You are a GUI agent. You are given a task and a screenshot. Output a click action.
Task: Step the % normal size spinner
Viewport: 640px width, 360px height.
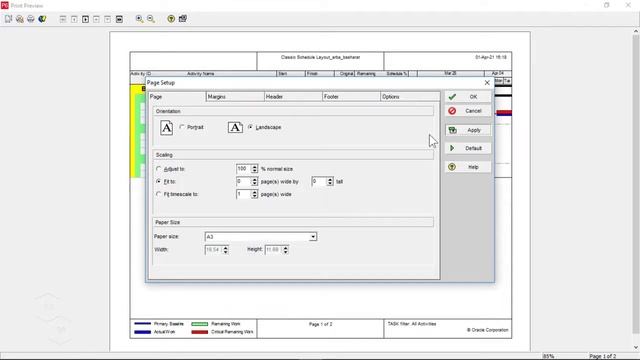point(254,169)
